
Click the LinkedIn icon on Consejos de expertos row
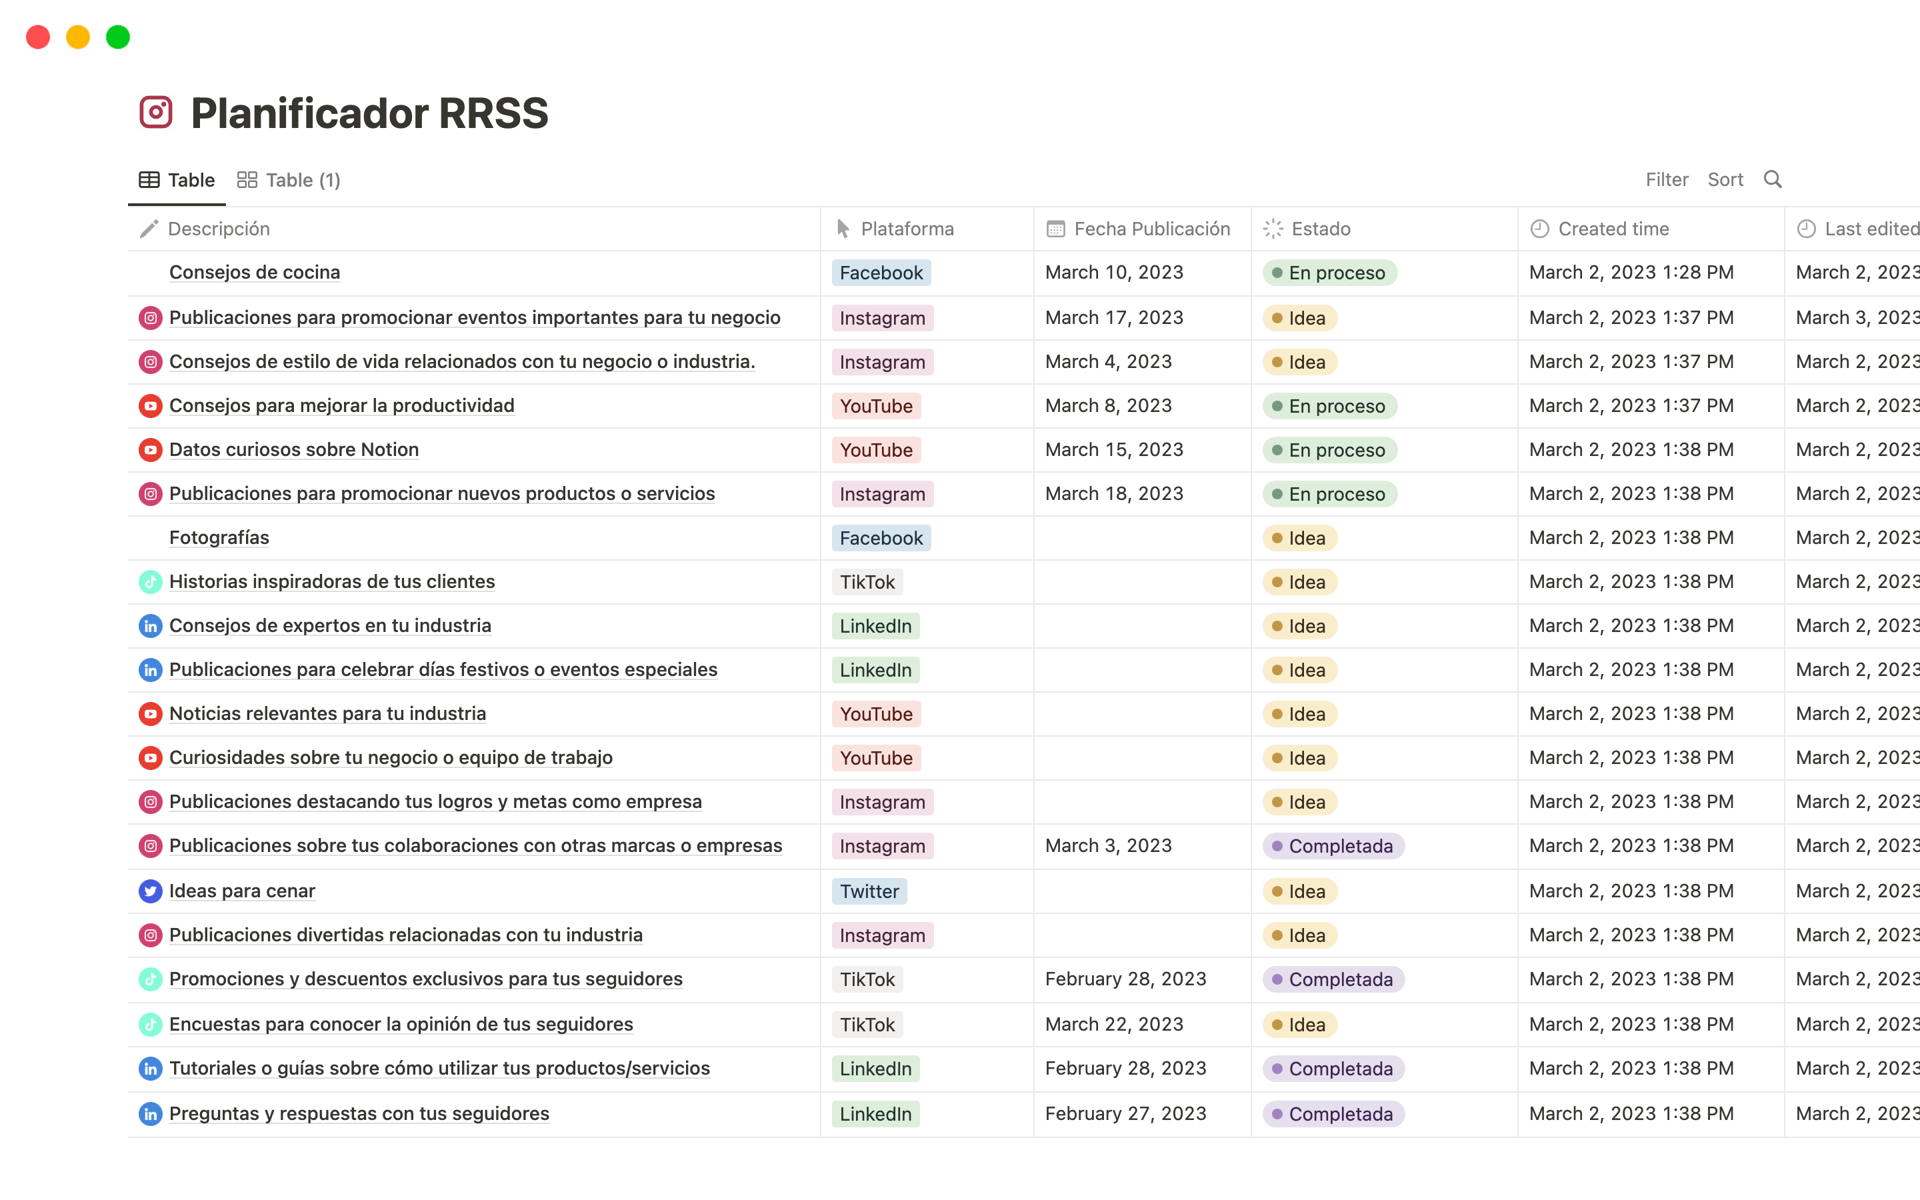click(149, 625)
